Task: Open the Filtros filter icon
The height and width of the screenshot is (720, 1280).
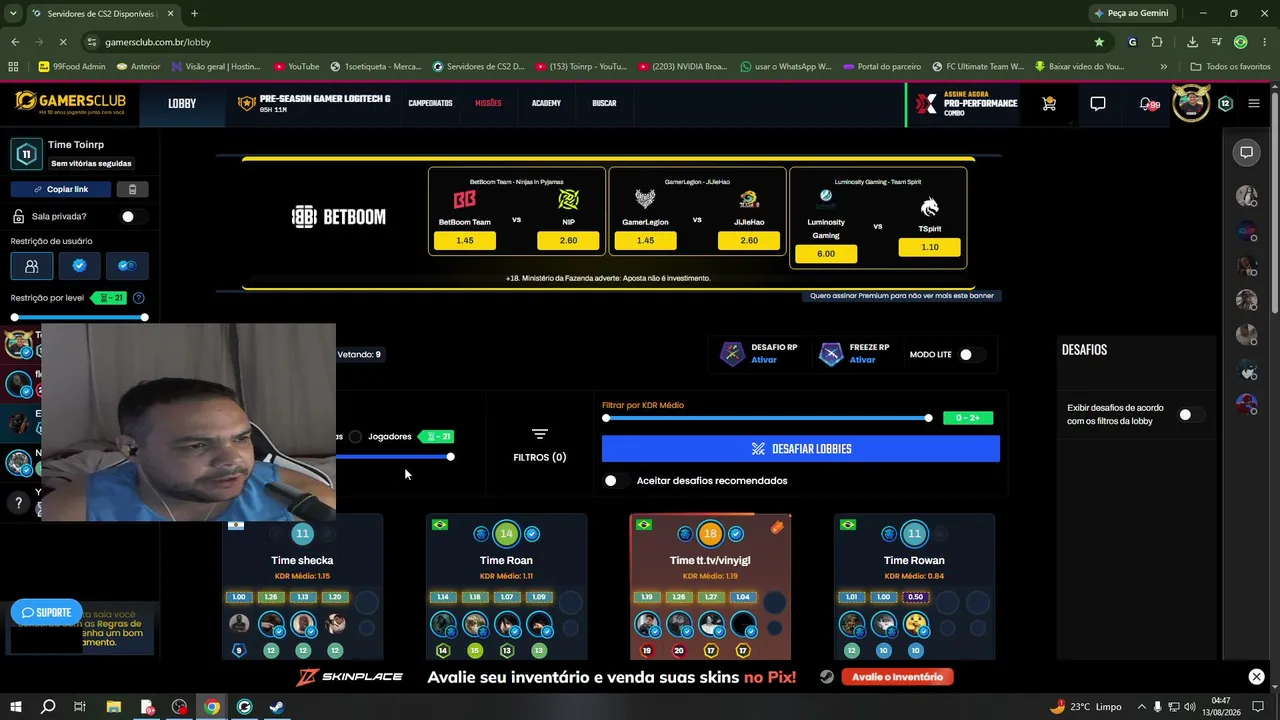Action: 540,434
